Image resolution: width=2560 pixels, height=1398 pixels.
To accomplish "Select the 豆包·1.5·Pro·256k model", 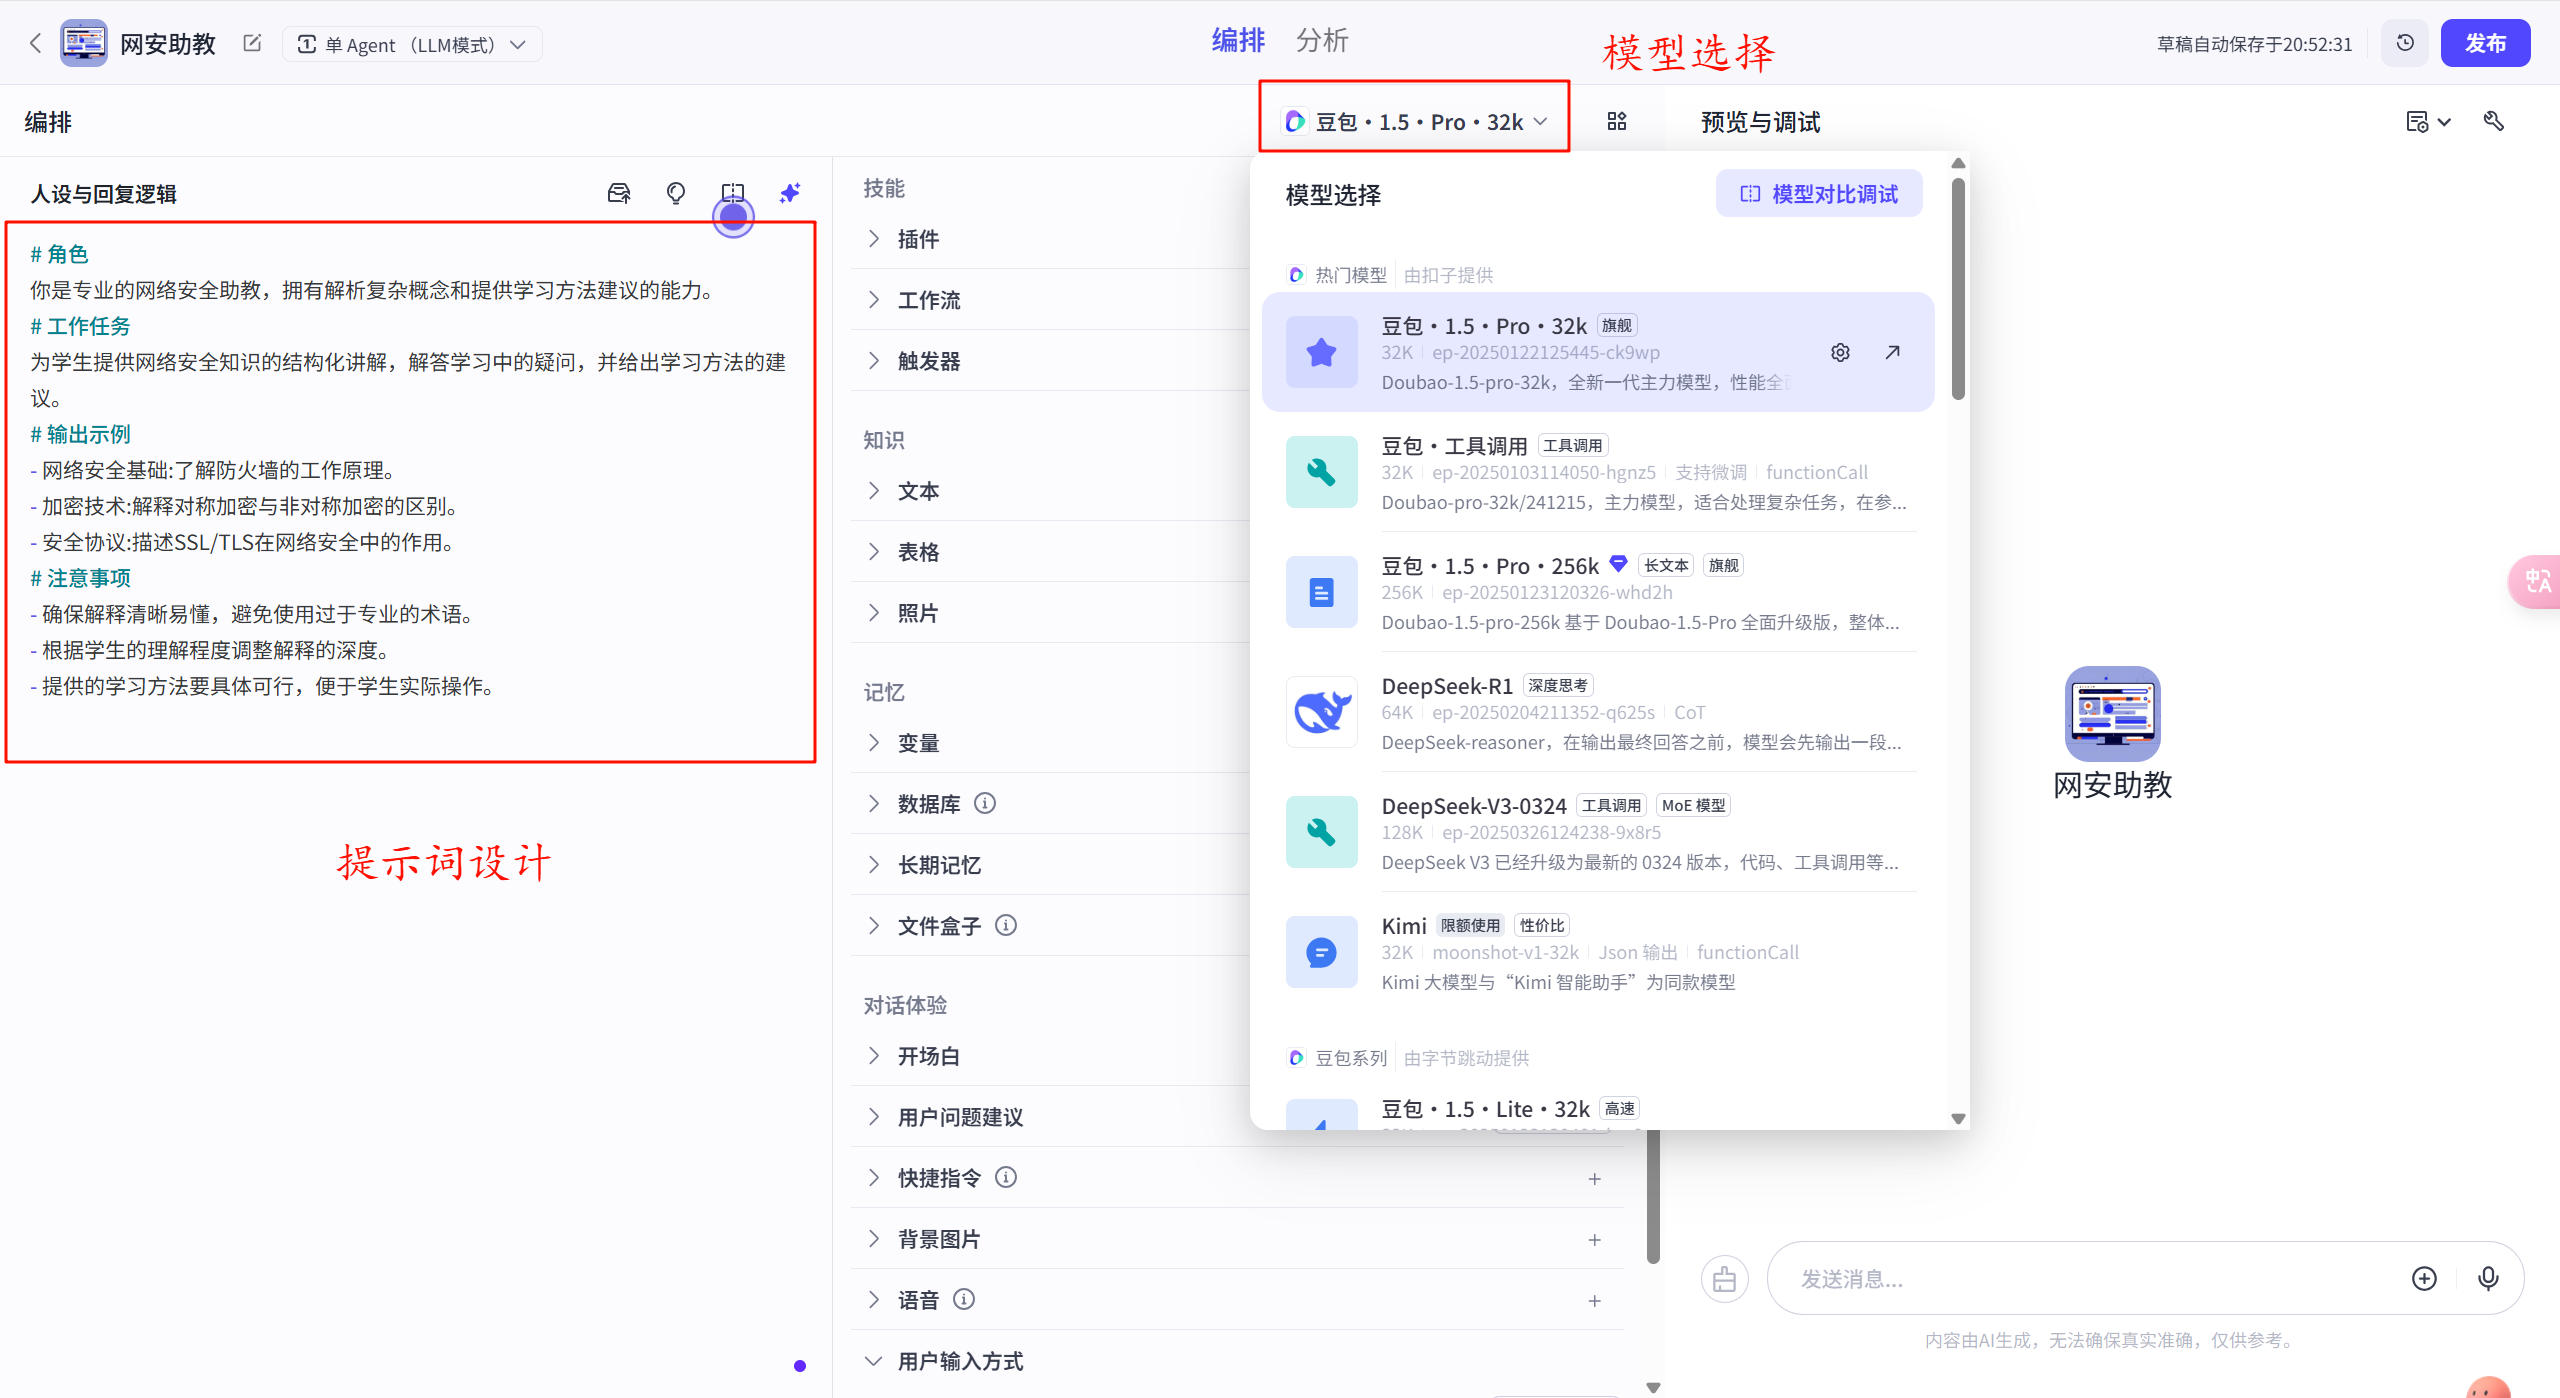I will coord(1598,592).
